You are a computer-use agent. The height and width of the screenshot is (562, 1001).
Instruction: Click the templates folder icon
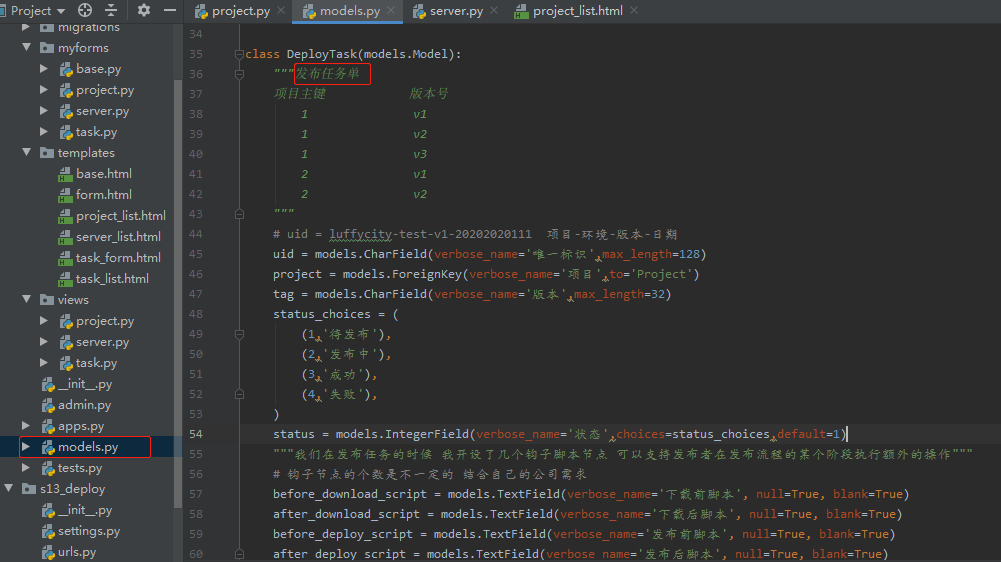(47, 153)
